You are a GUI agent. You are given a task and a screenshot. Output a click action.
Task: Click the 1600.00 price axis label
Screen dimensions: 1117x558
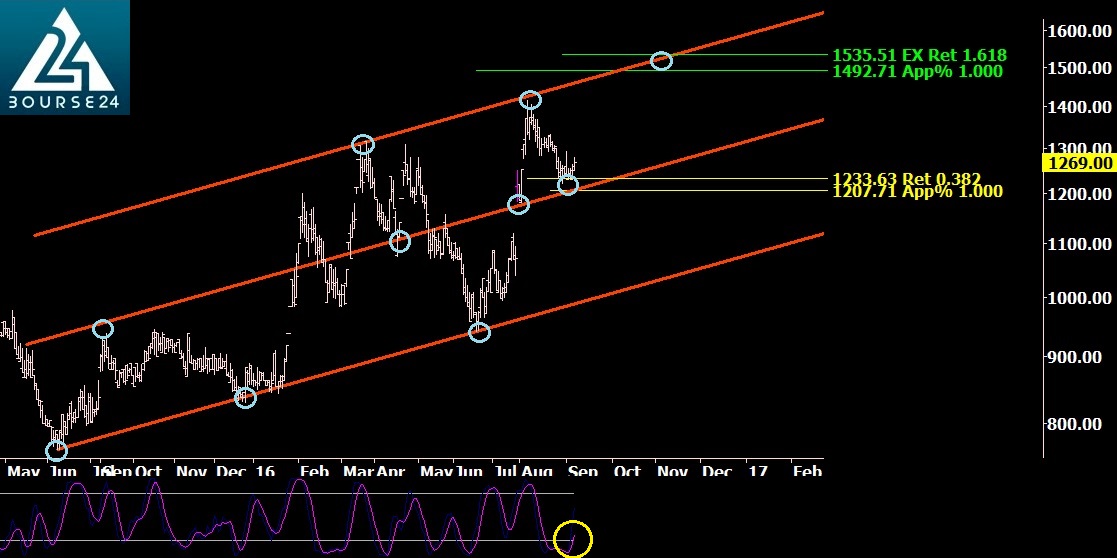coord(1079,31)
